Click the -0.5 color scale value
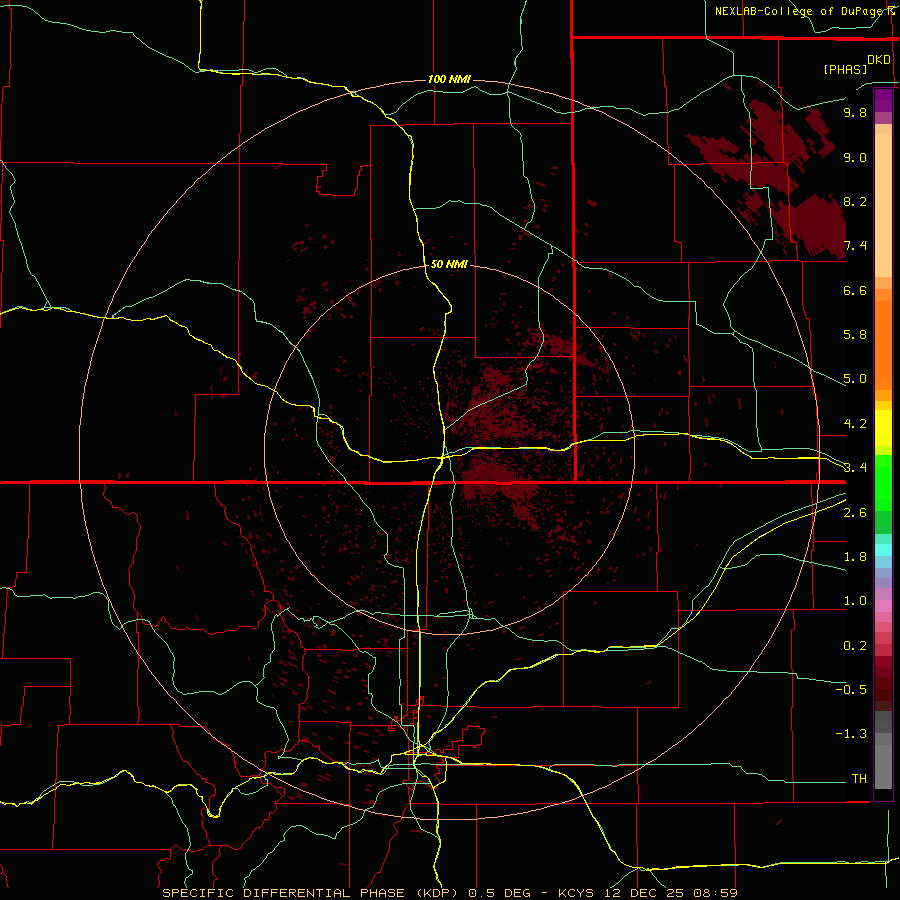This screenshot has height=900, width=900. pyautogui.click(x=851, y=689)
